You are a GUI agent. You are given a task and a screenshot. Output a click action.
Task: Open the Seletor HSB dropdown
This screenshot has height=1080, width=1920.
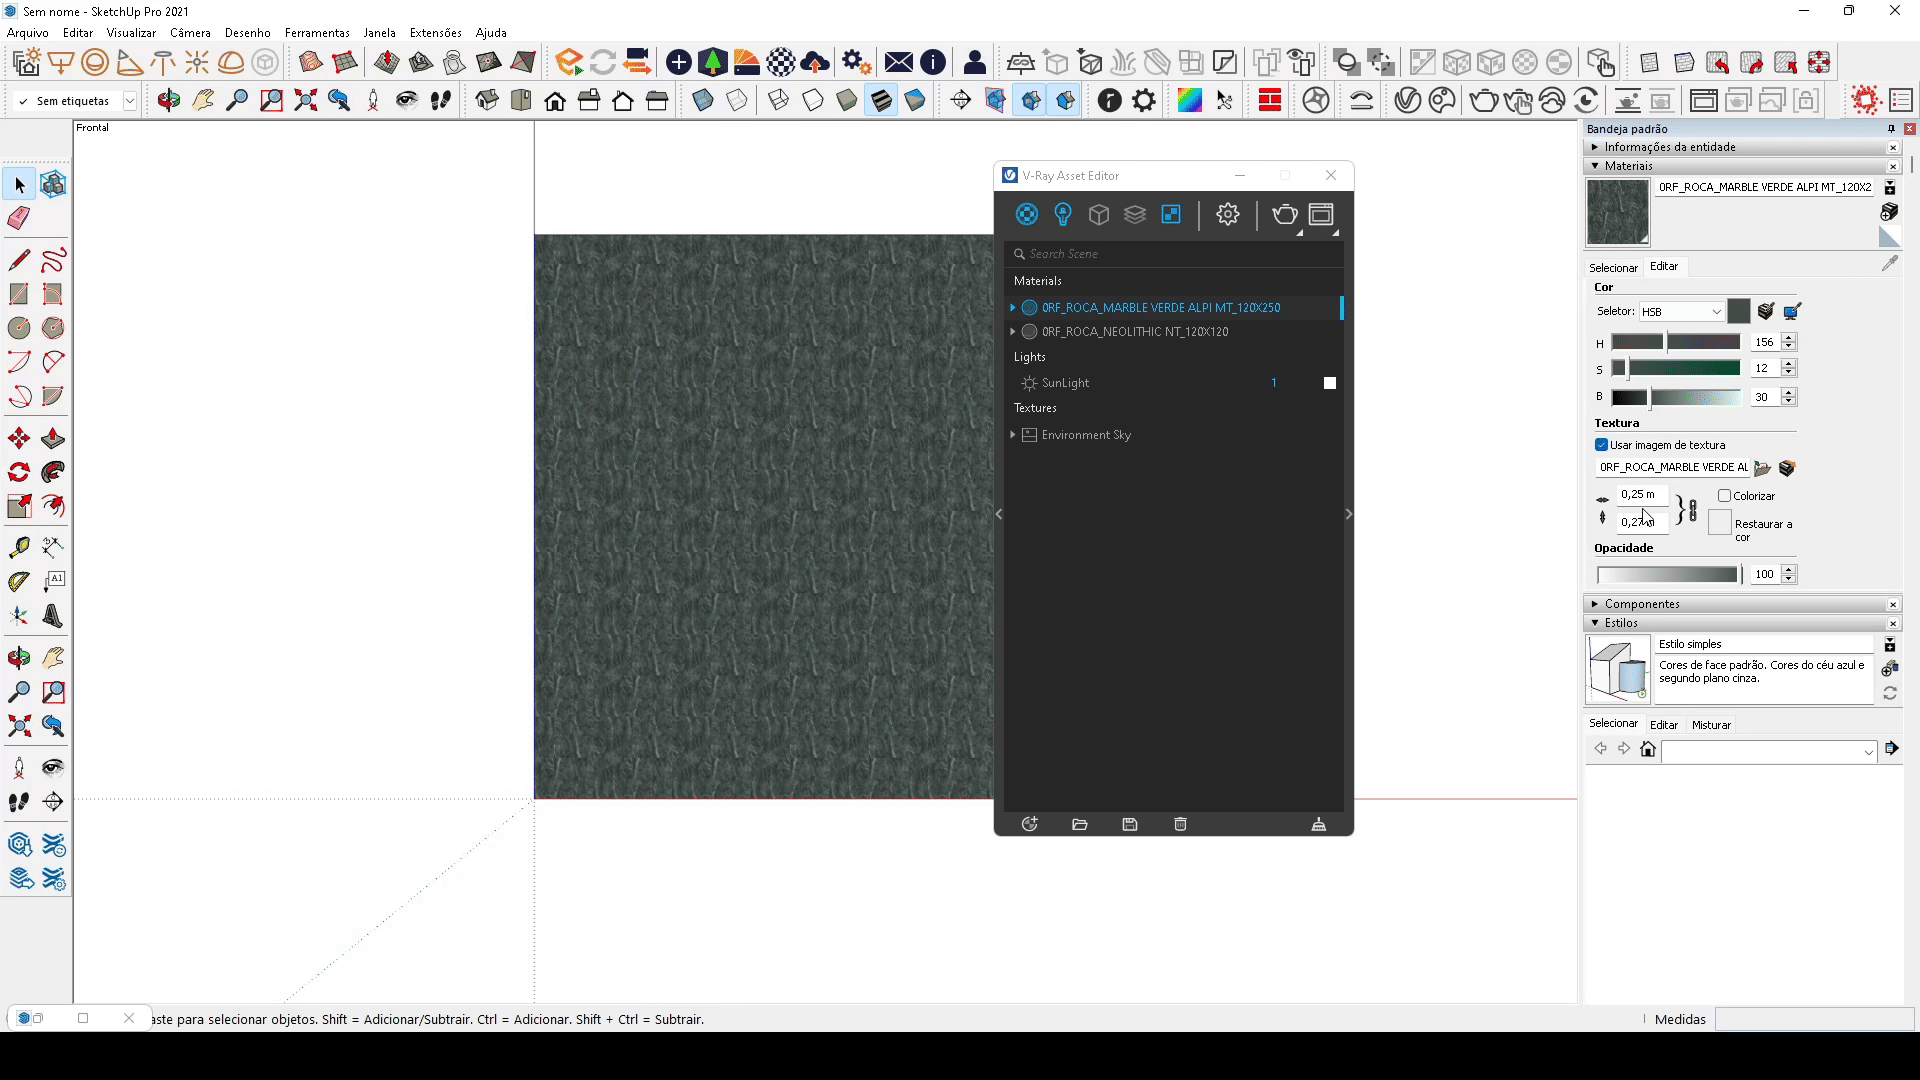pos(1681,312)
